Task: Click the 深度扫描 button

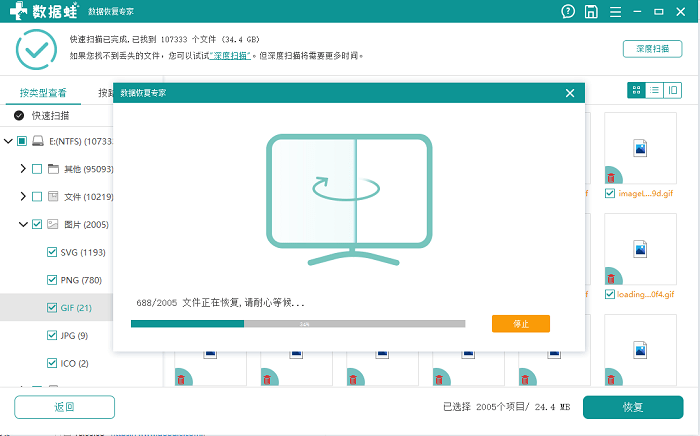Action: click(645, 48)
